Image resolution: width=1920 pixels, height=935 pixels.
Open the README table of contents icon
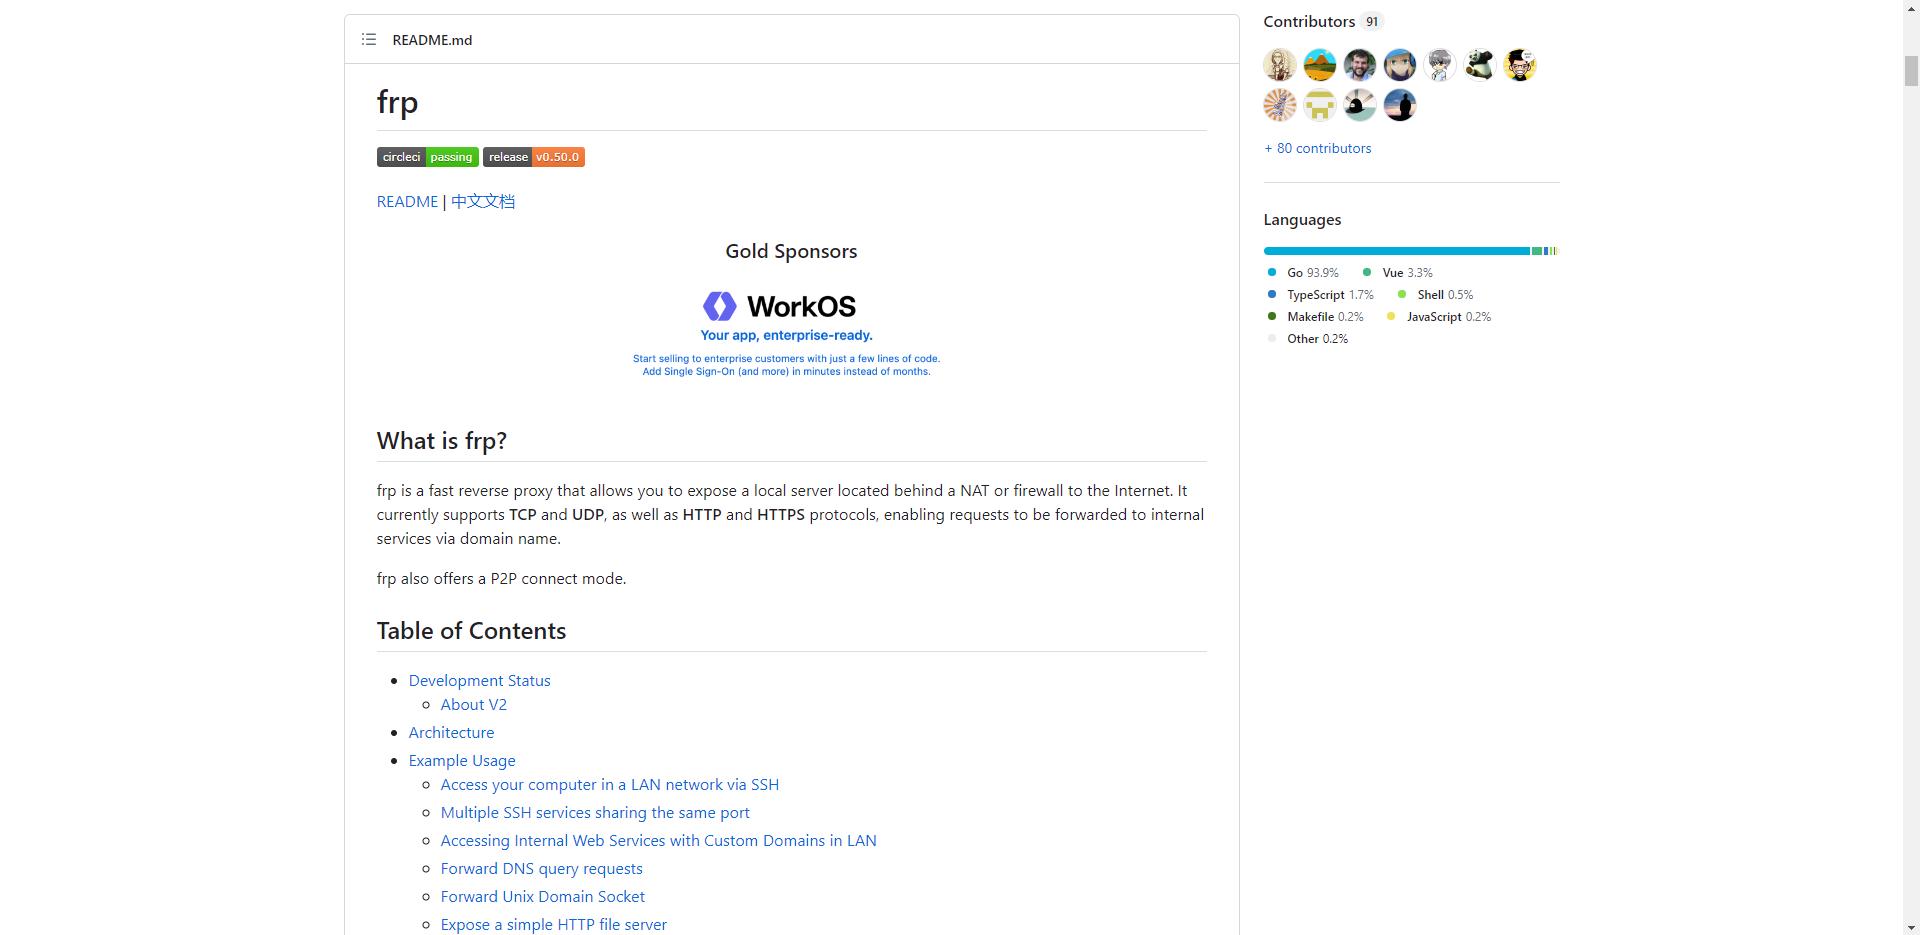[369, 40]
